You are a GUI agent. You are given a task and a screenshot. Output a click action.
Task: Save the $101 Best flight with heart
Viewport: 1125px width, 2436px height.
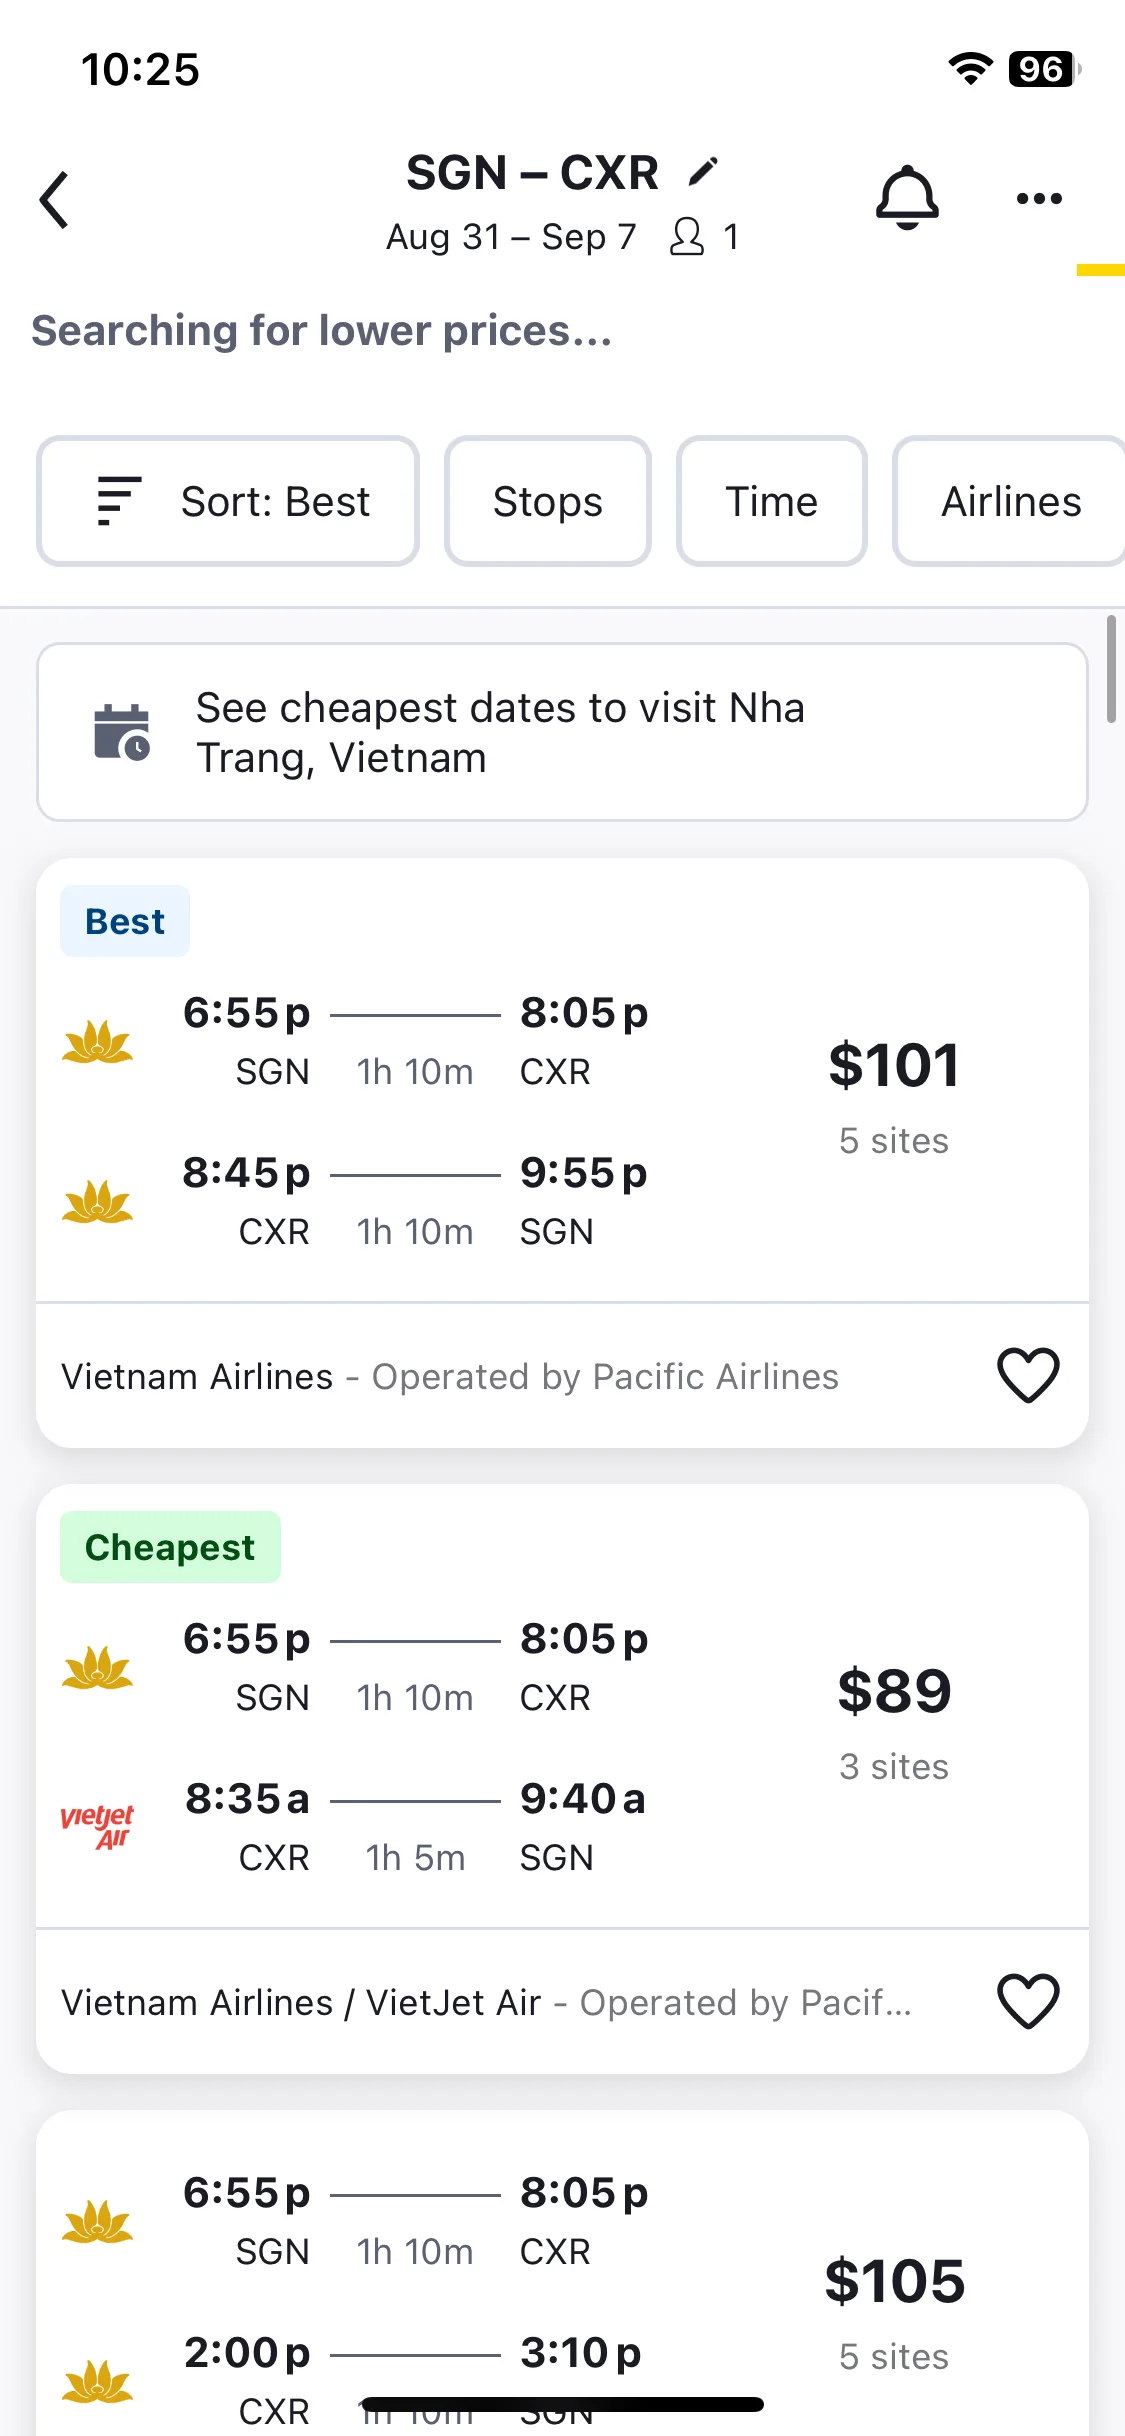tap(1028, 1375)
